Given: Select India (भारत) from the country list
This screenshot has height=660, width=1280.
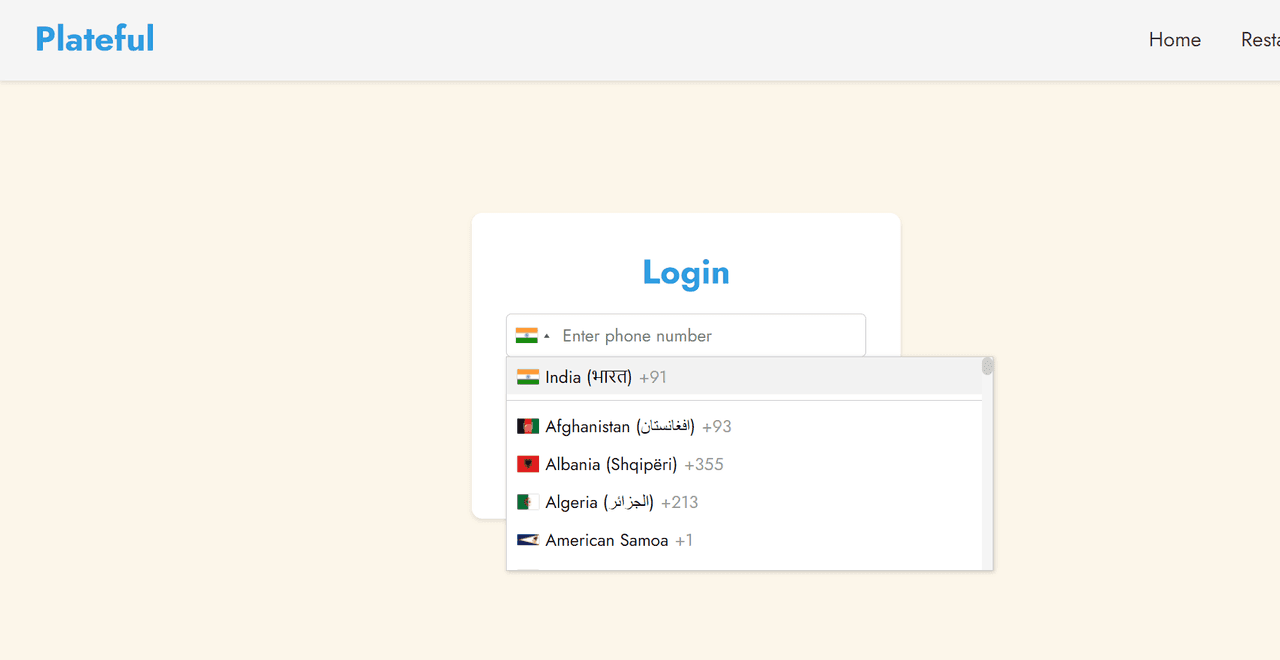Looking at the screenshot, I should coord(588,377).
